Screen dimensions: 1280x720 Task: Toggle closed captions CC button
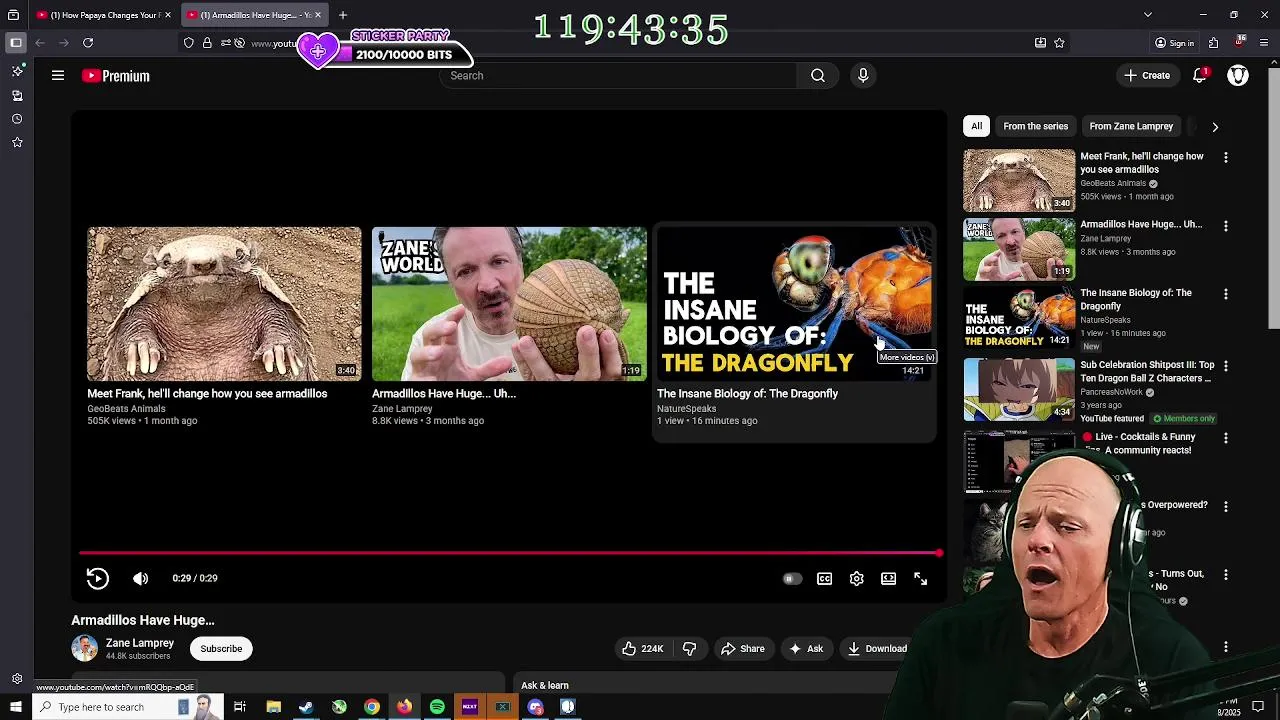coord(824,579)
